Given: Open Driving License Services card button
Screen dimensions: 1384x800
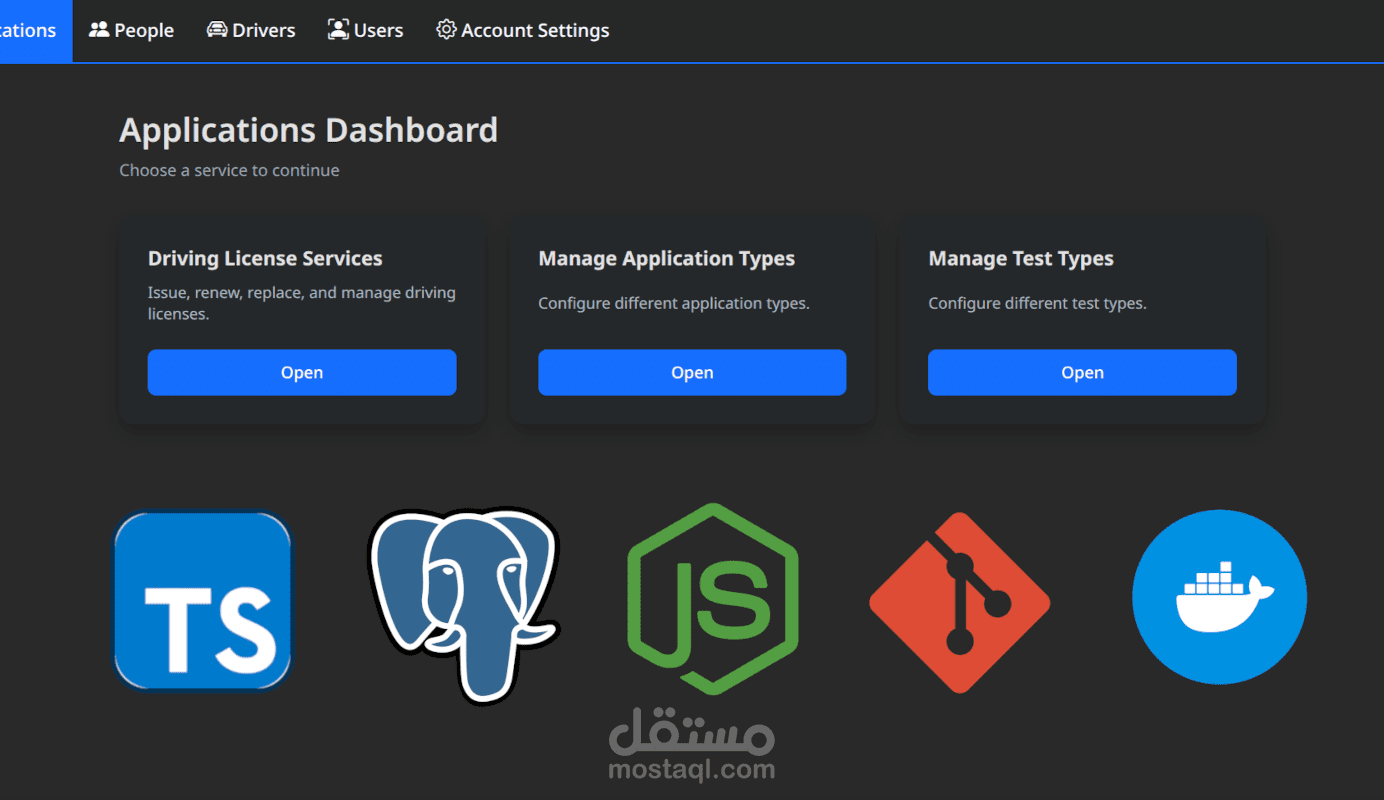Looking at the screenshot, I should (302, 372).
